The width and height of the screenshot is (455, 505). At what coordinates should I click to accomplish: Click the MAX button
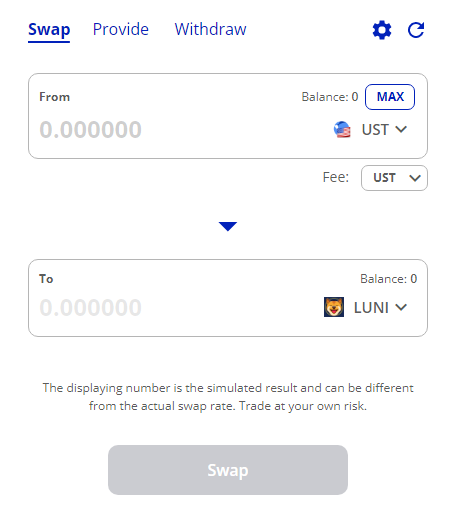(390, 97)
